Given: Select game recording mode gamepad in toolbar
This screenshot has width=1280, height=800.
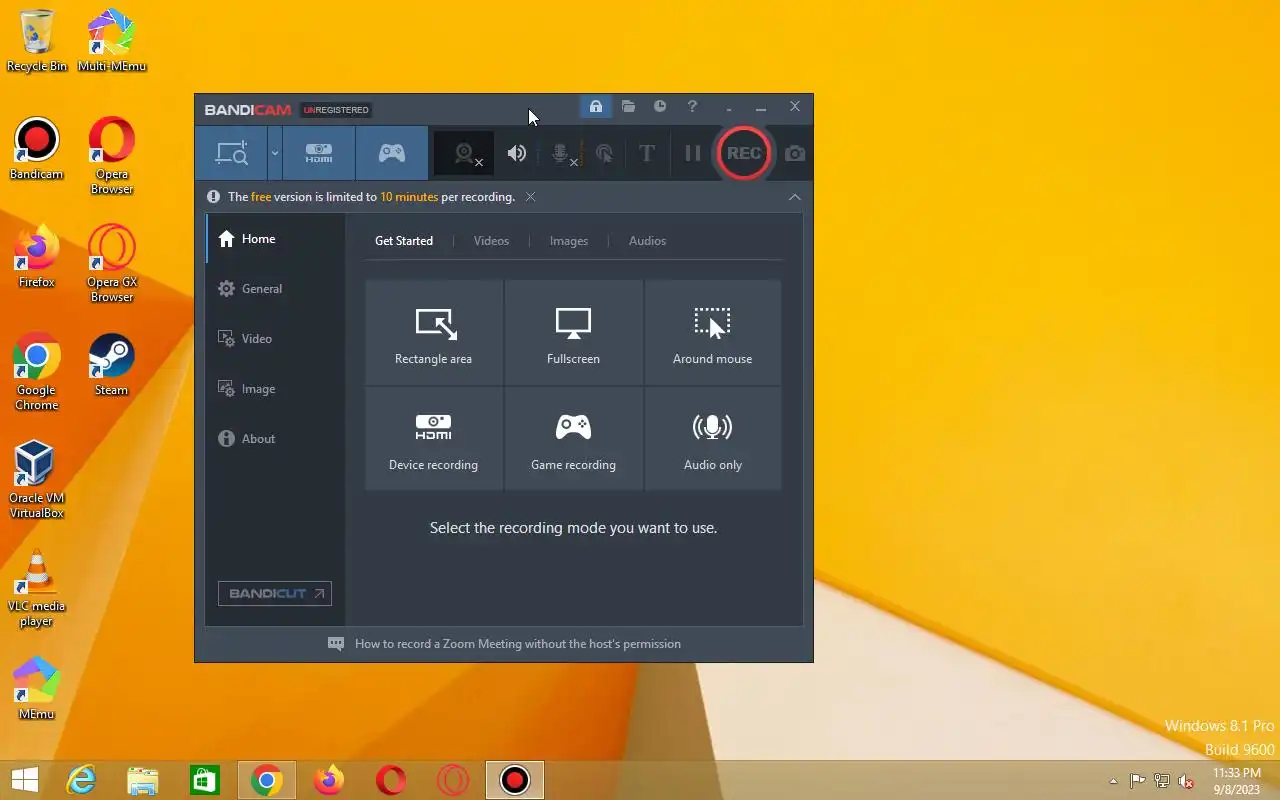Looking at the screenshot, I should (391, 153).
